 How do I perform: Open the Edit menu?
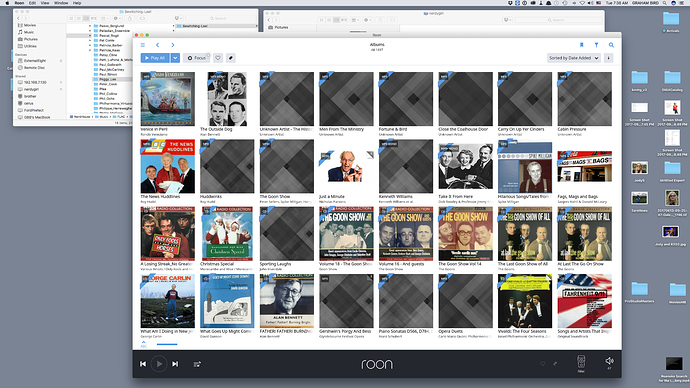pyautogui.click(x=33, y=3)
